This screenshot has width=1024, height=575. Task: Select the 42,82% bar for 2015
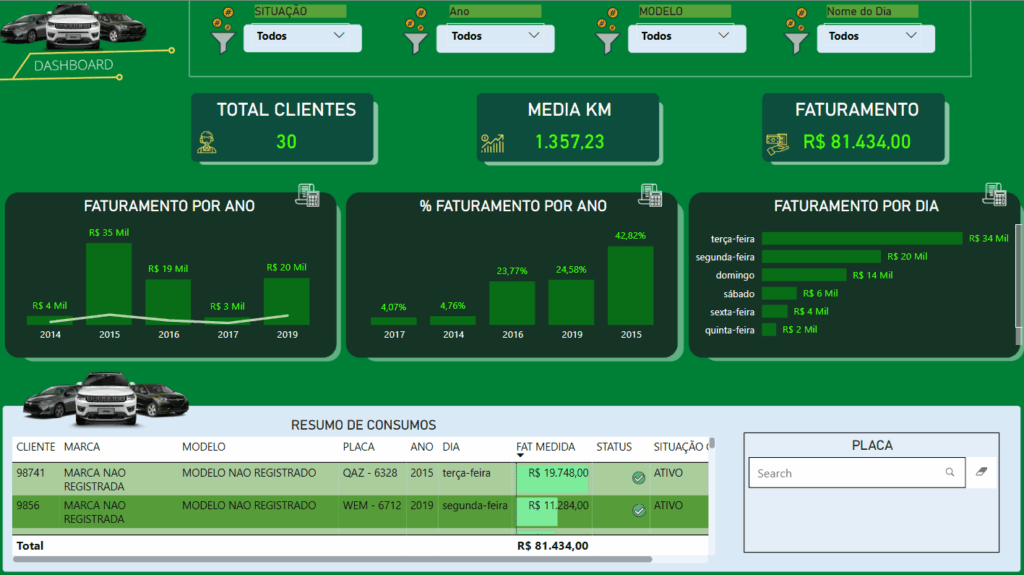[x=631, y=285]
